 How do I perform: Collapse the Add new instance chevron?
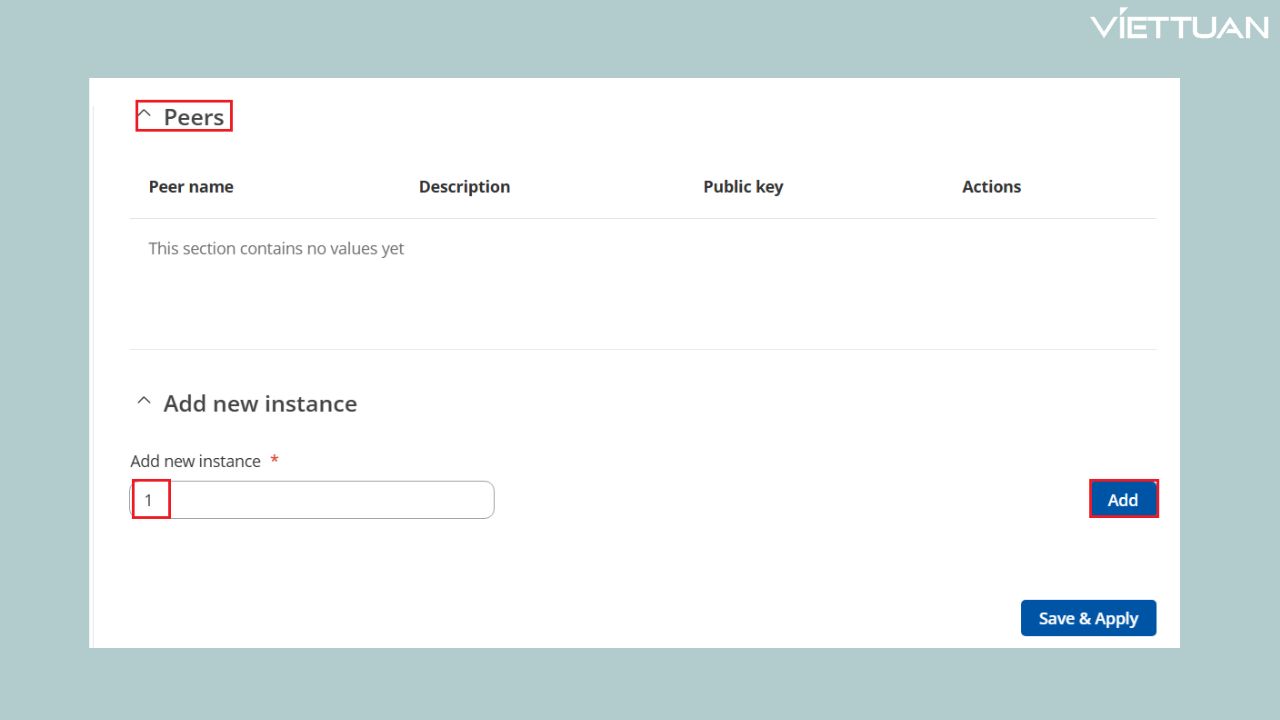coord(144,402)
